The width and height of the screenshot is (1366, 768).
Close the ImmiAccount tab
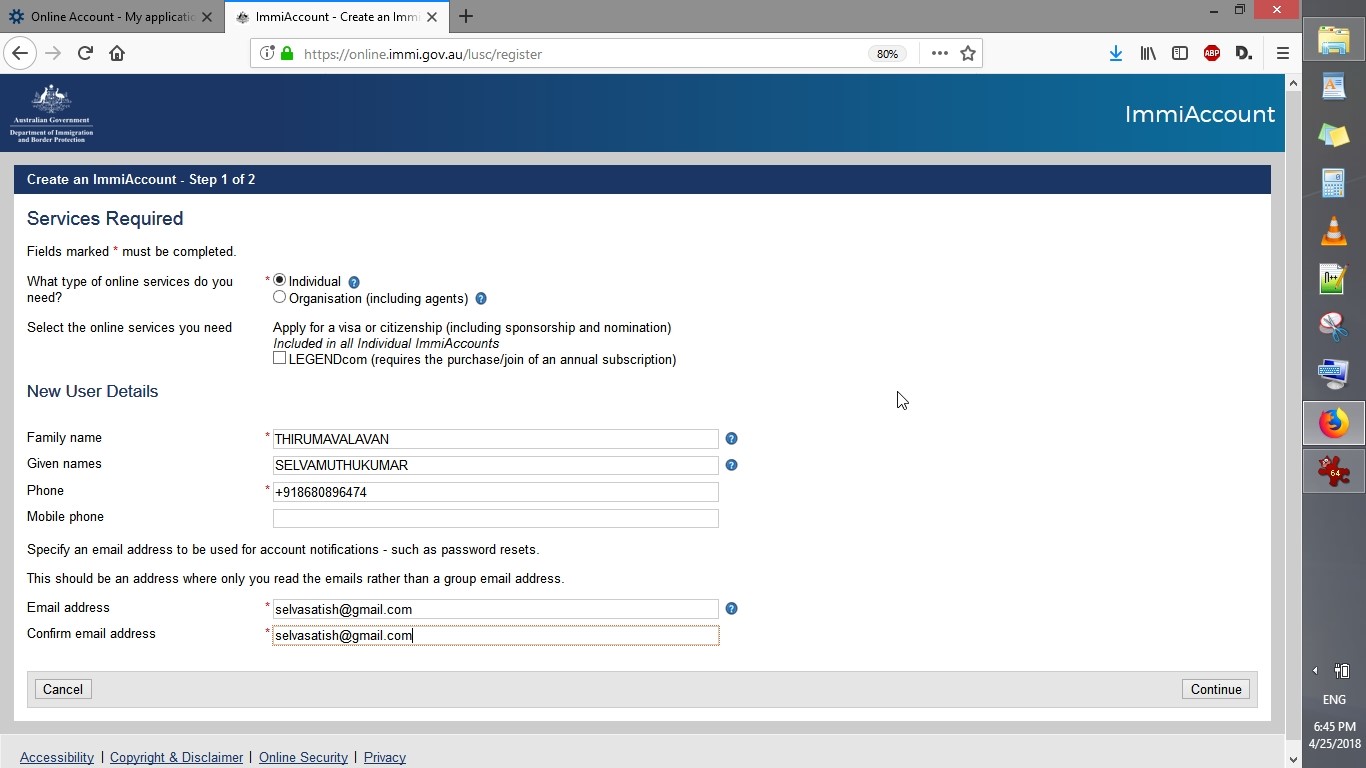coord(432,16)
